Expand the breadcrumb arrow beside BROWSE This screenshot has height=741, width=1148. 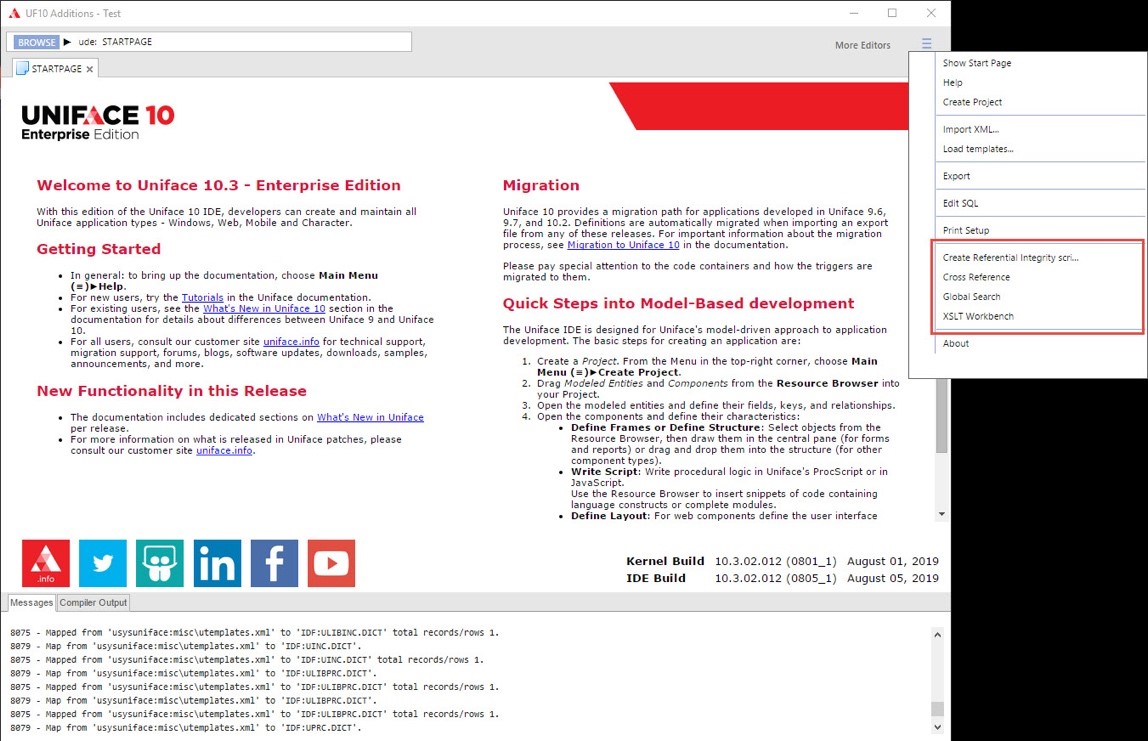point(68,42)
